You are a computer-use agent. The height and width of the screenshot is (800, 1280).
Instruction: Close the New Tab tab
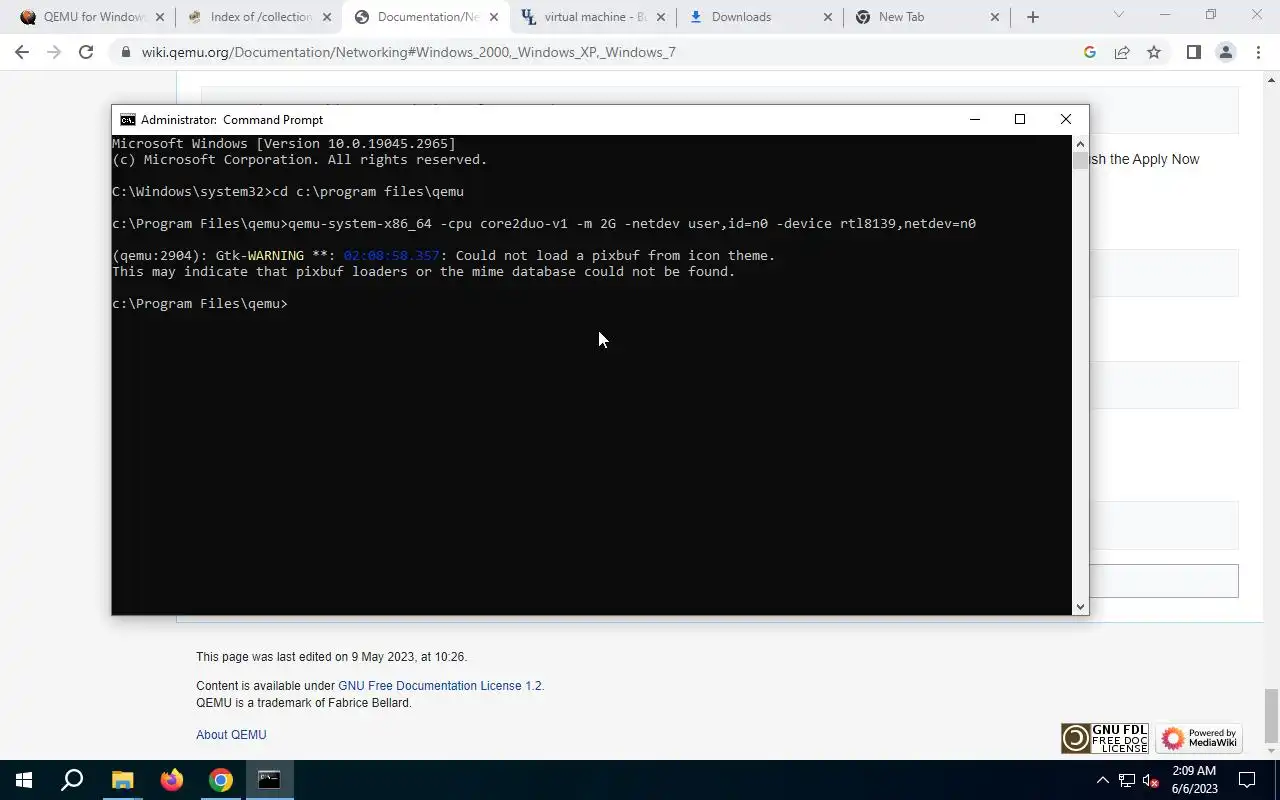[x=995, y=17]
